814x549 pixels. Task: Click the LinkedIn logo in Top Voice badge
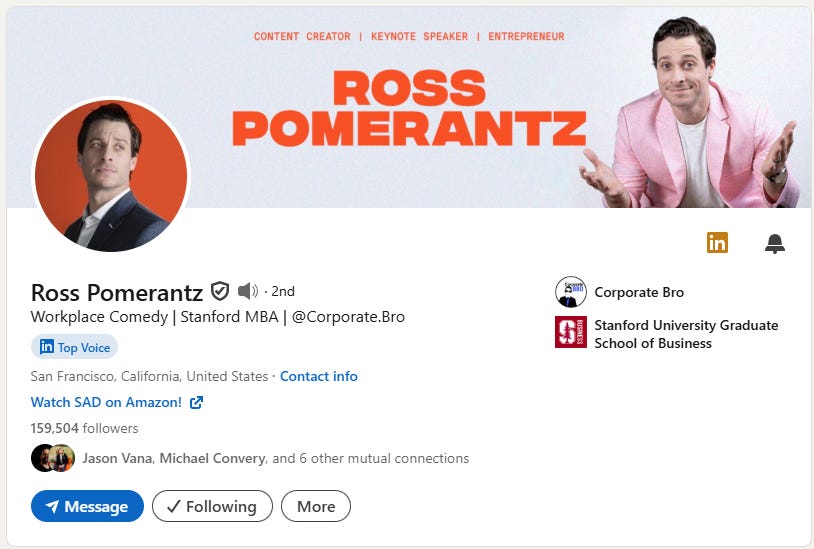[x=47, y=346]
